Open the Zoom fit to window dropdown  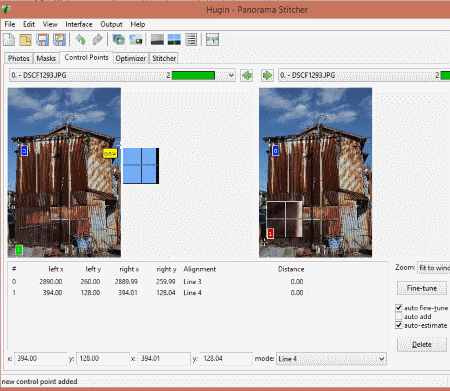(434, 268)
